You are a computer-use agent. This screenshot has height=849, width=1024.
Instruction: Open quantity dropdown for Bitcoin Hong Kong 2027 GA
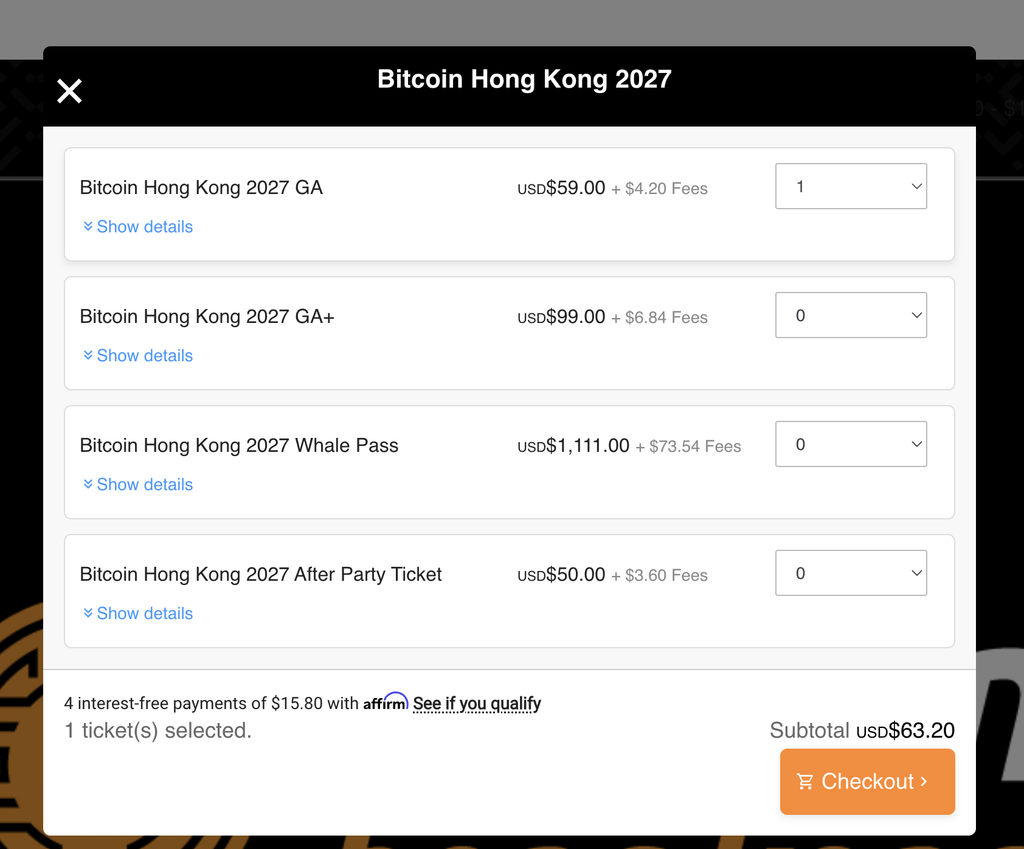(851, 186)
